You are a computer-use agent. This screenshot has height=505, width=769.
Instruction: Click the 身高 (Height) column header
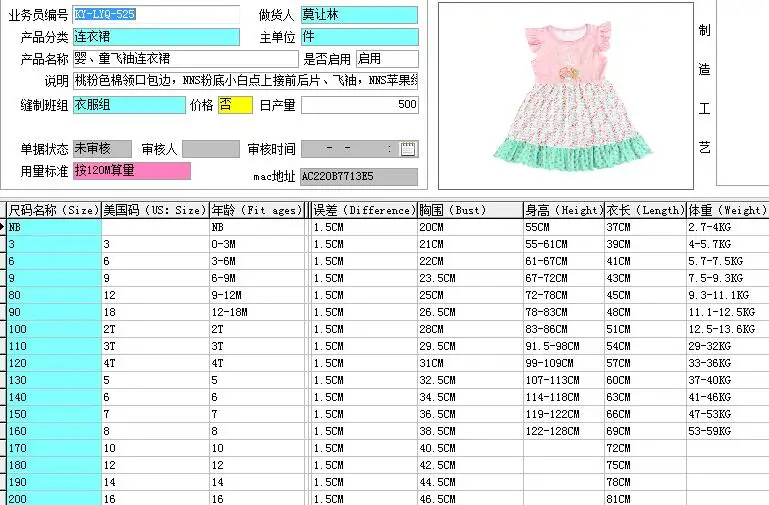tap(564, 210)
